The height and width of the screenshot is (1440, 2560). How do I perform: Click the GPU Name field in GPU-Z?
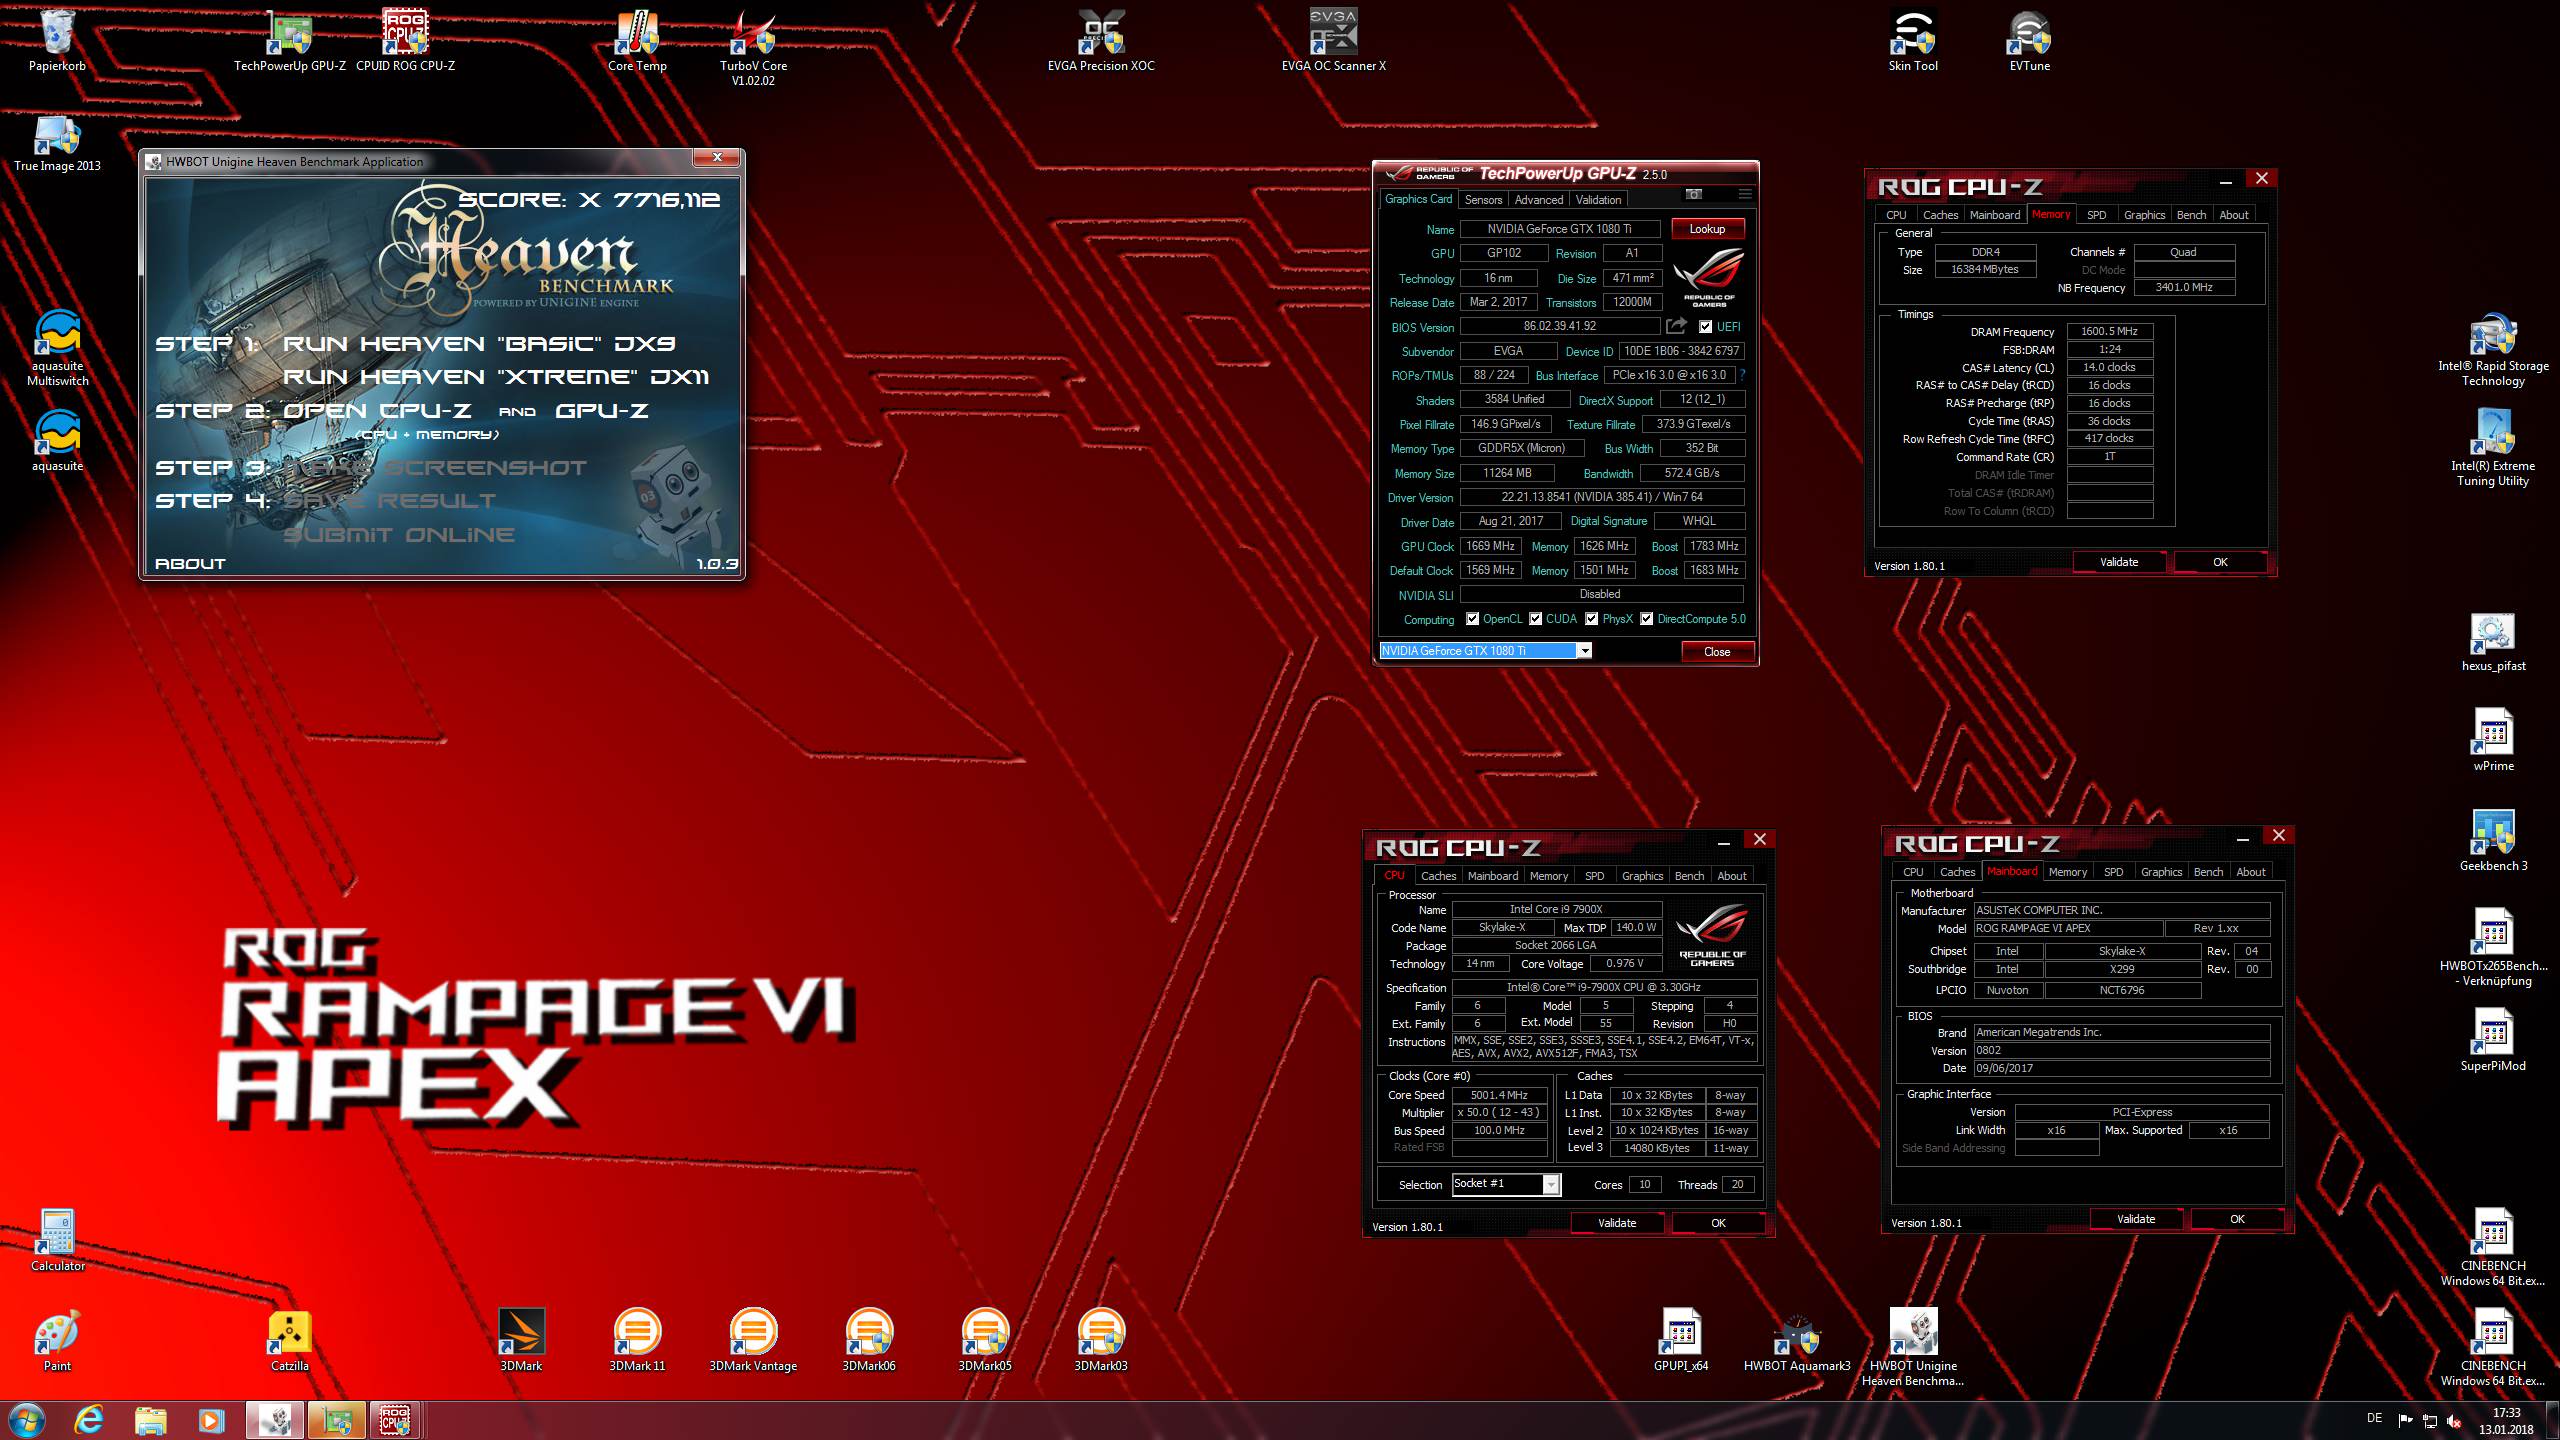coord(1559,229)
